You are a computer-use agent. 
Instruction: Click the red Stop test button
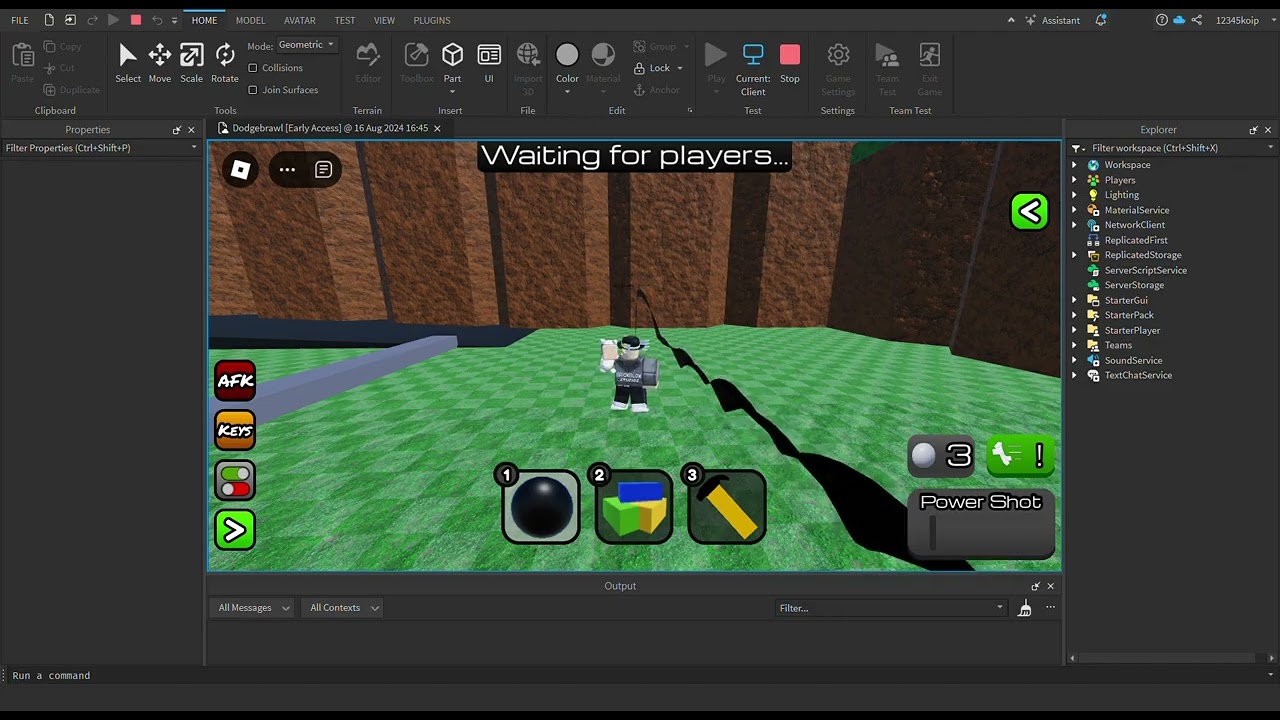pyautogui.click(x=790, y=63)
